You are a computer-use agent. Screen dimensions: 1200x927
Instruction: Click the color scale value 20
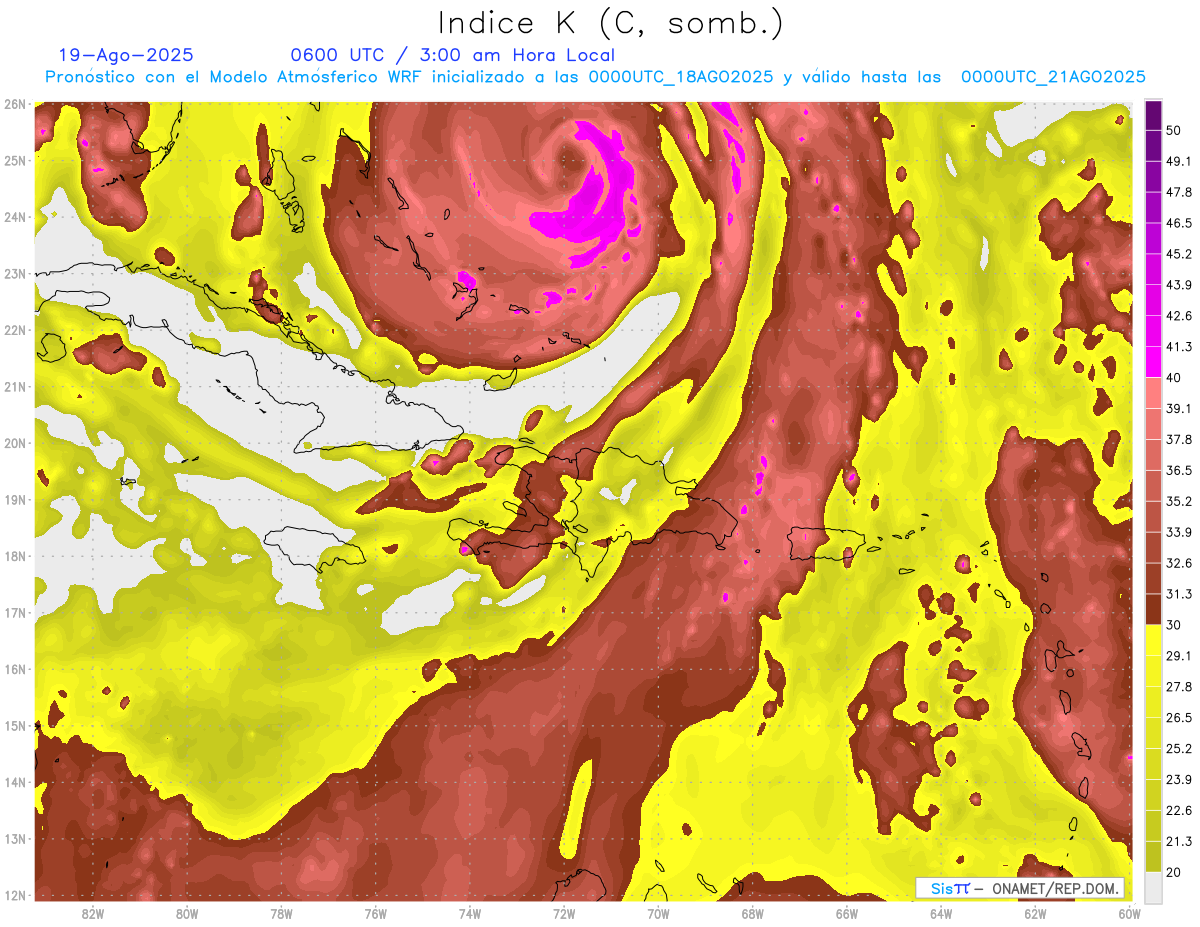1175,872
